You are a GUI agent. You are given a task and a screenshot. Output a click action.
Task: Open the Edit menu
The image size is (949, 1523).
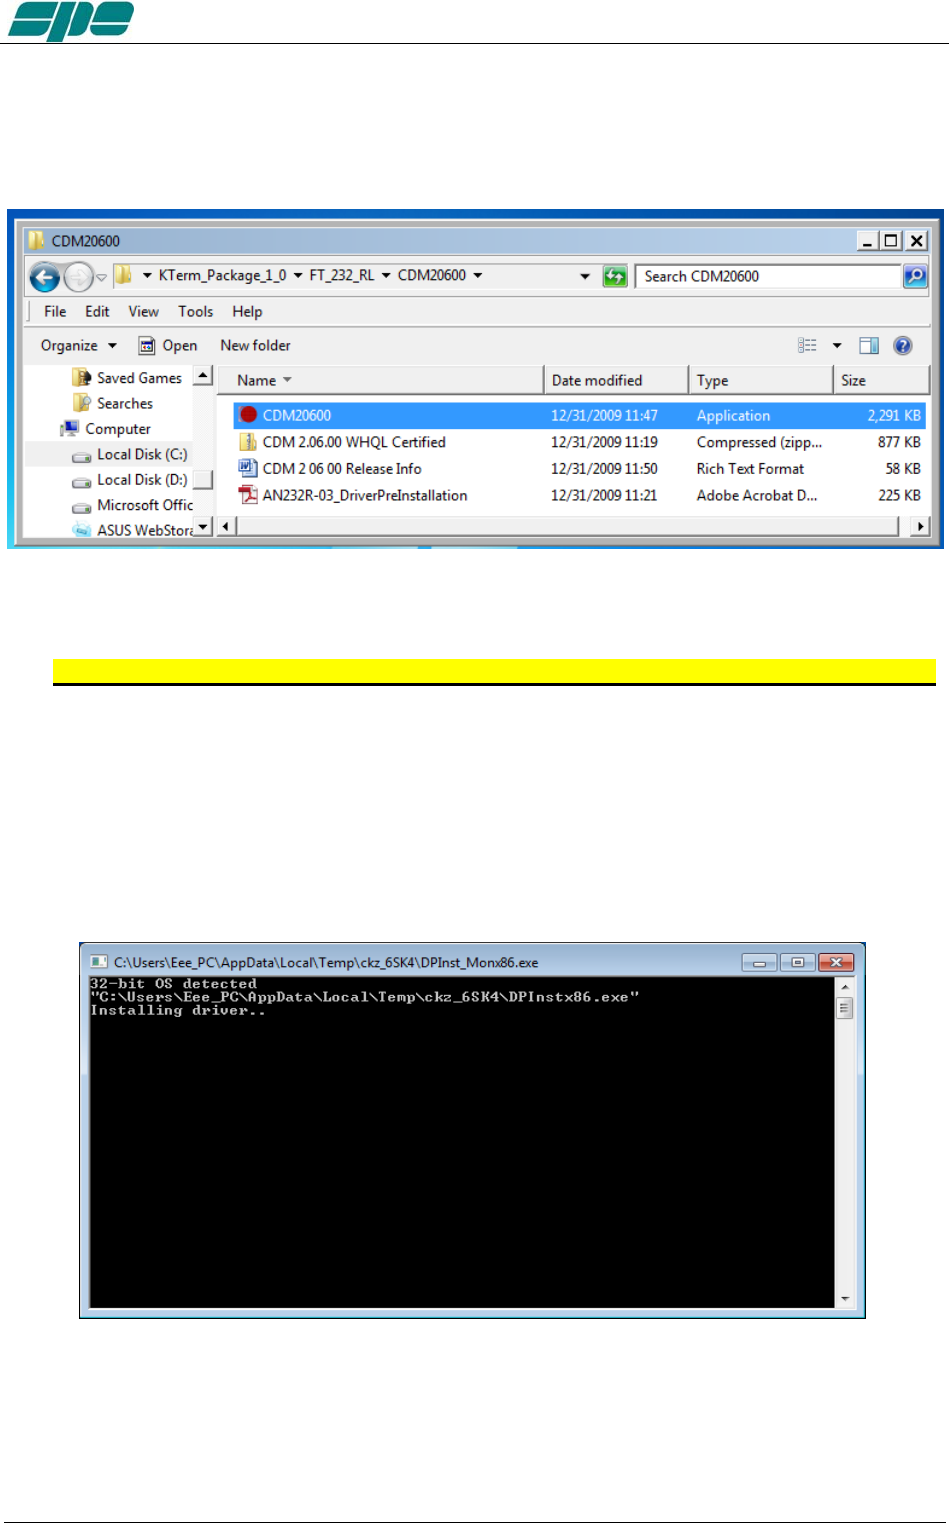[97, 311]
